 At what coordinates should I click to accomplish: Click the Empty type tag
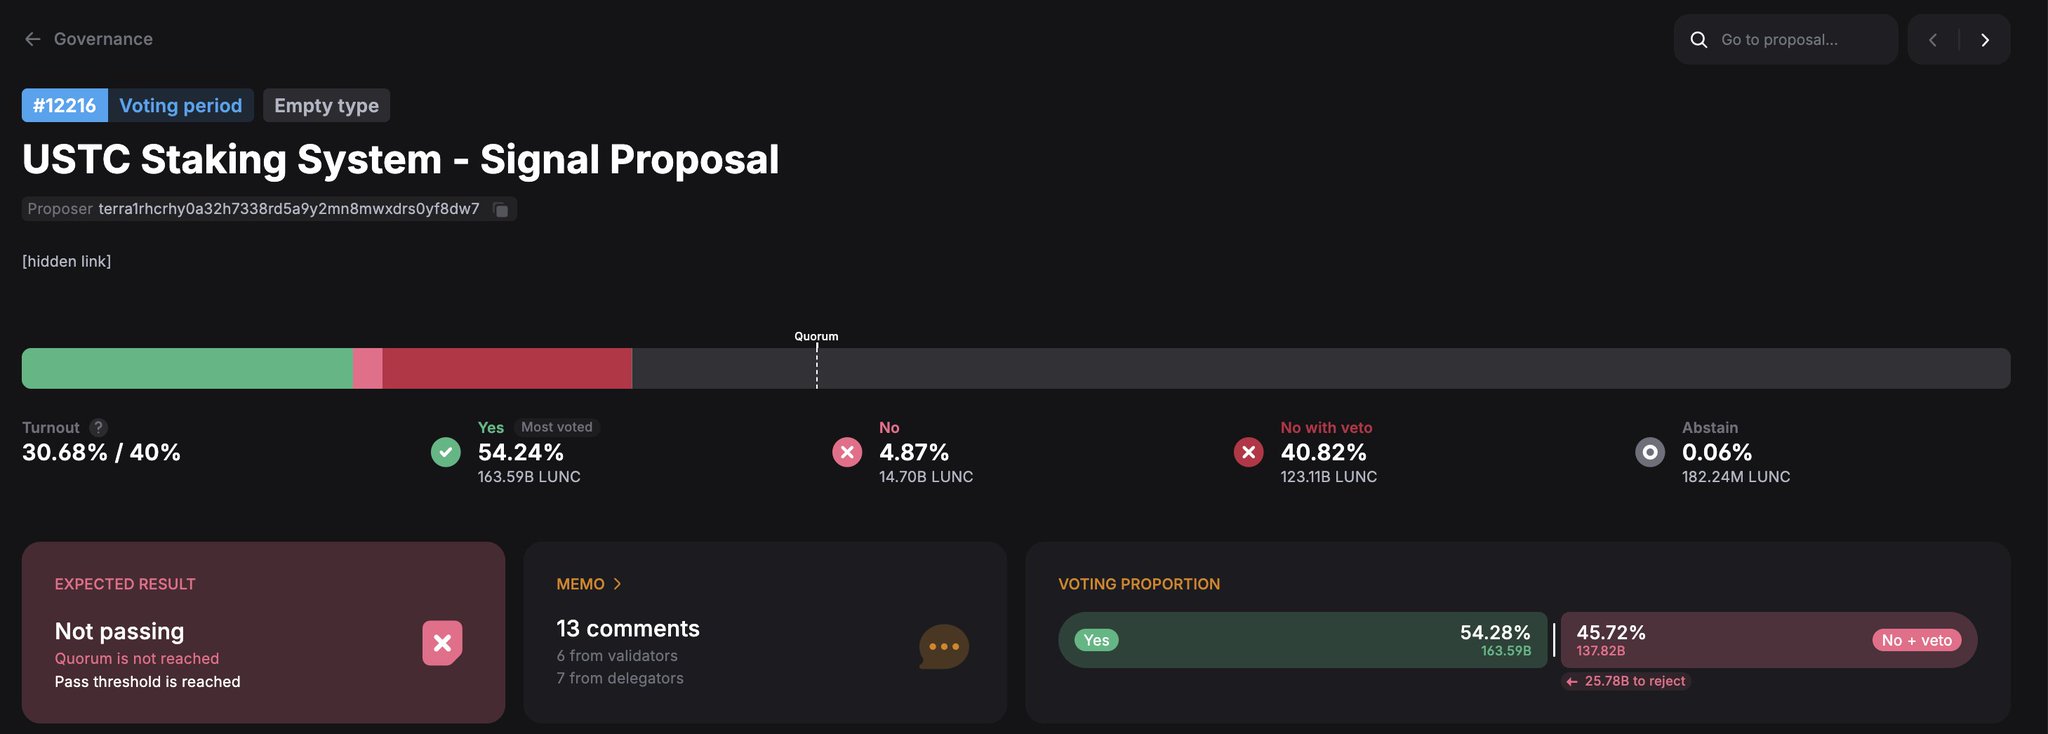click(326, 106)
